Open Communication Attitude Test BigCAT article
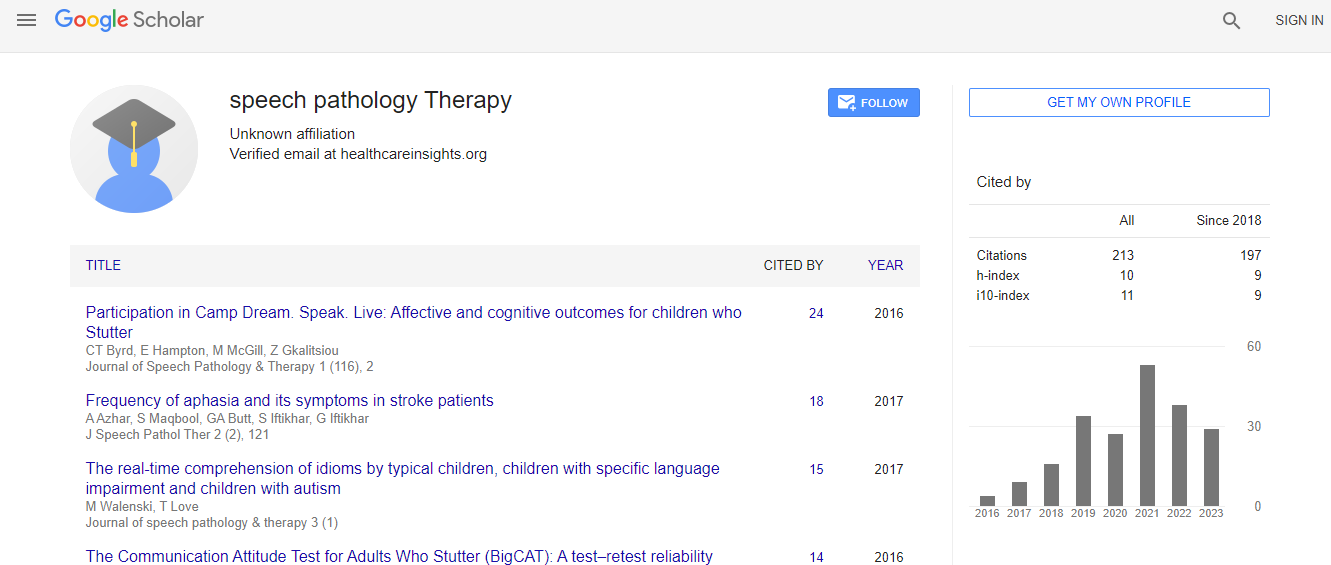The image size is (1331, 565). [399, 556]
